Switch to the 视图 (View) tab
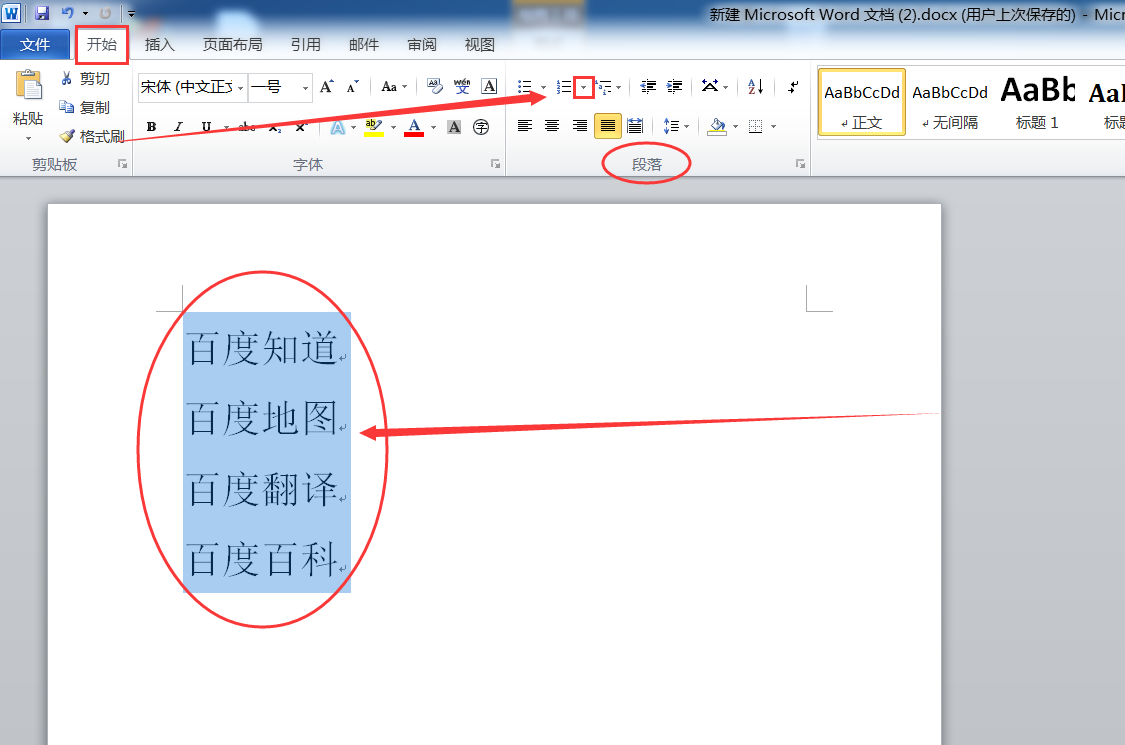This screenshot has height=745, width=1125. (479, 44)
